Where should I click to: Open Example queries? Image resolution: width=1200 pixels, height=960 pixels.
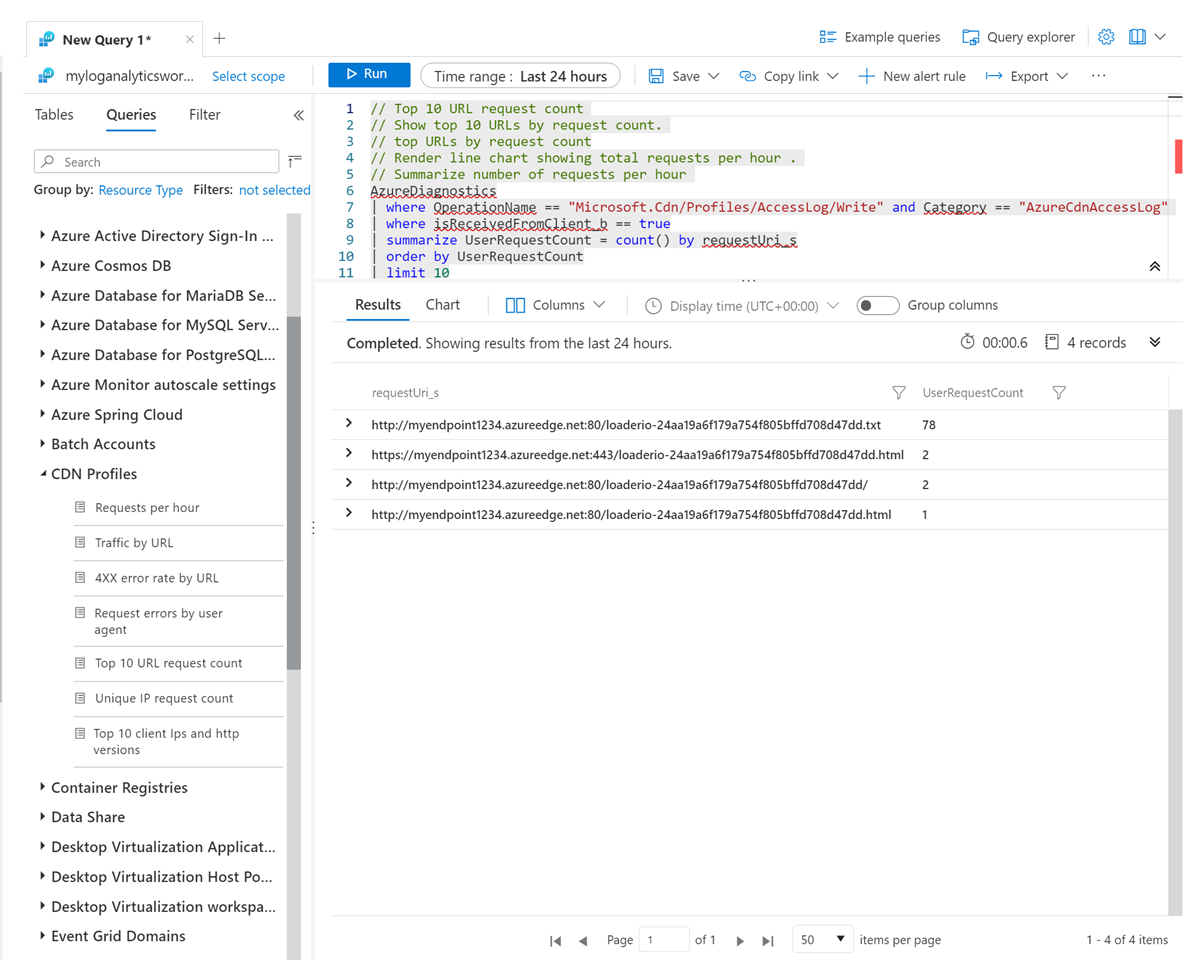(x=879, y=37)
